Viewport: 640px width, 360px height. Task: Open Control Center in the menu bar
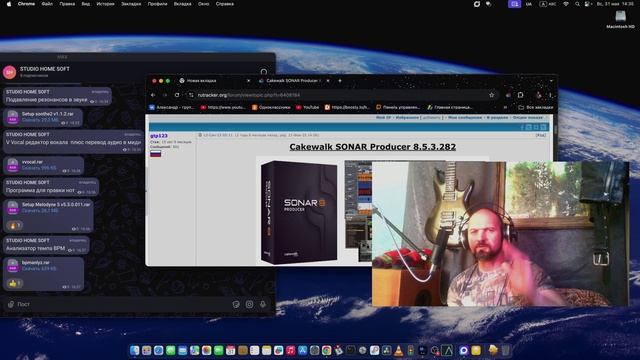[x=588, y=4]
